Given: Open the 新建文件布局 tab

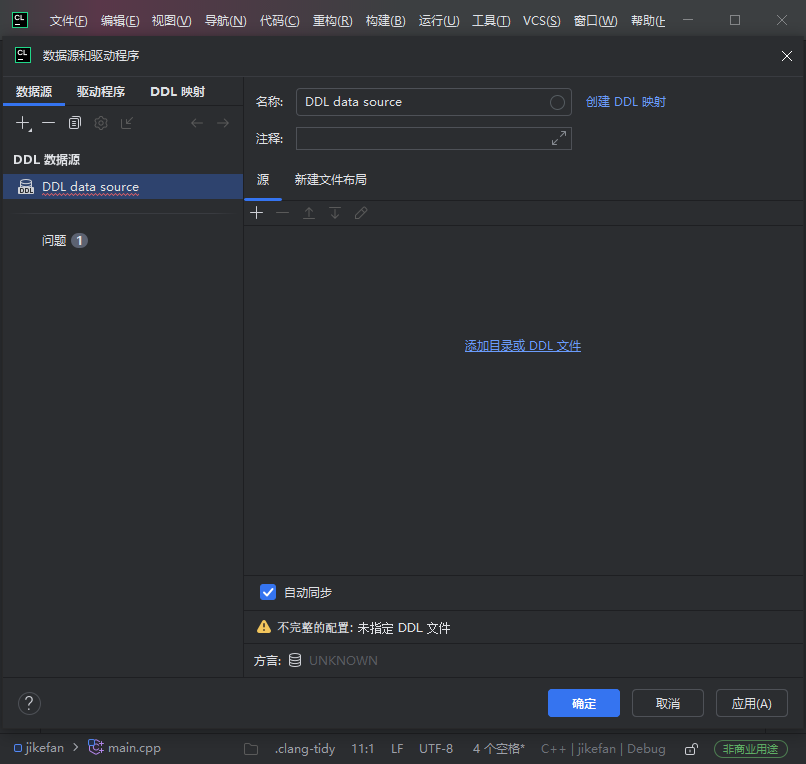Looking at the screenshot, I should click(331, 179).
